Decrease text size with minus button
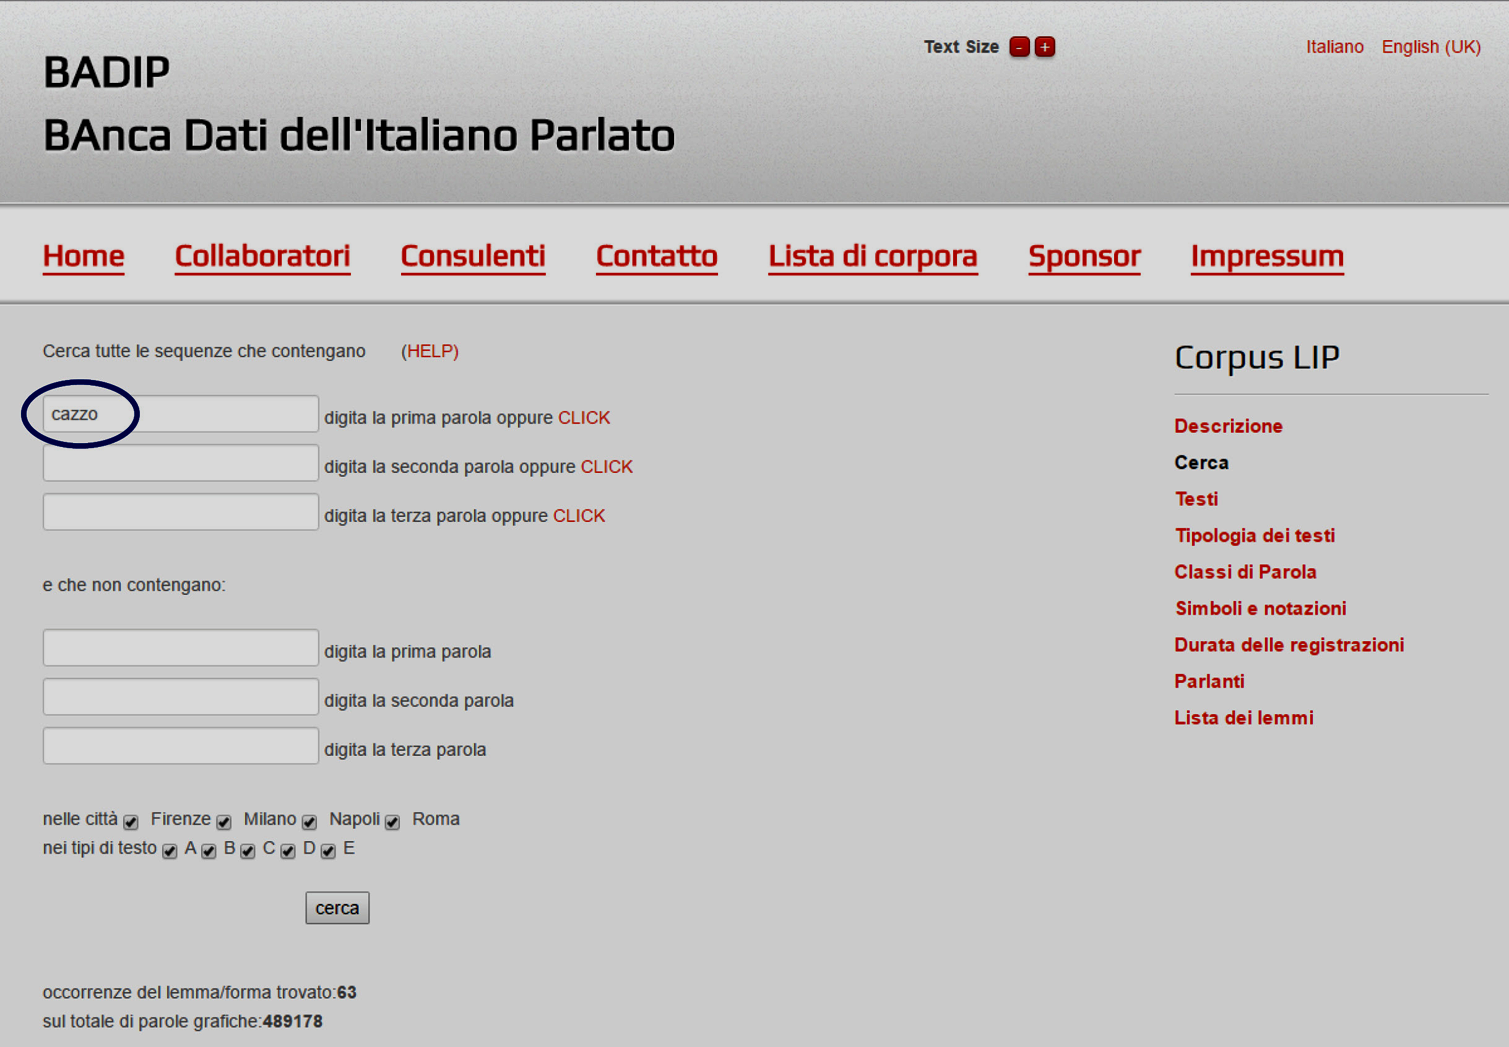The height and width of the screenshot is (1047, 1509). coord(1019,47)
